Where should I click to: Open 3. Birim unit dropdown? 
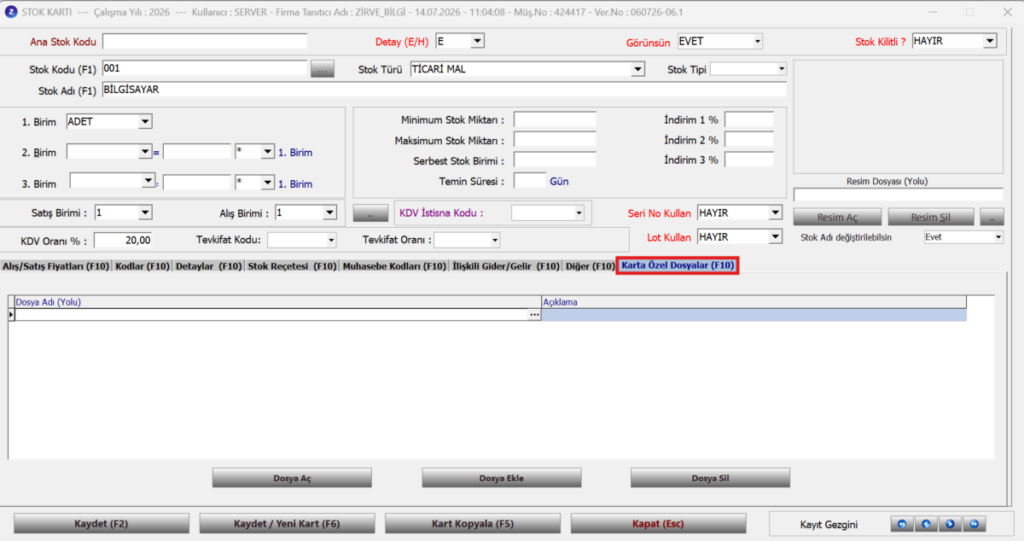[148, 180]
